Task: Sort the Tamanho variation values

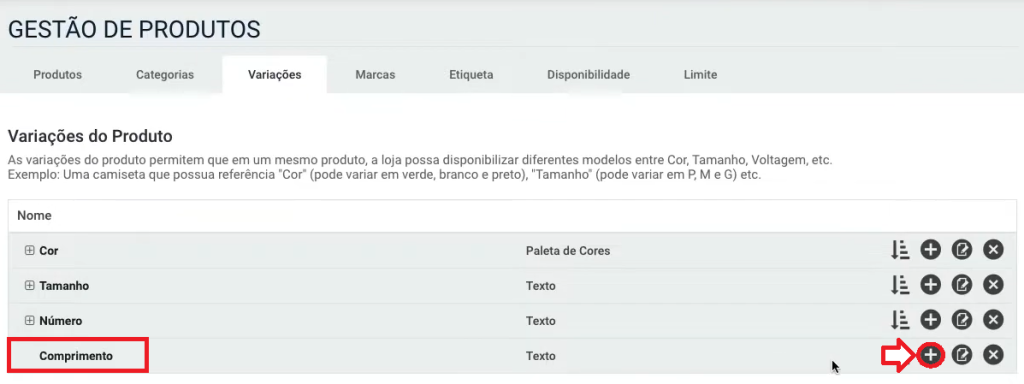Action: coord(900,285)
